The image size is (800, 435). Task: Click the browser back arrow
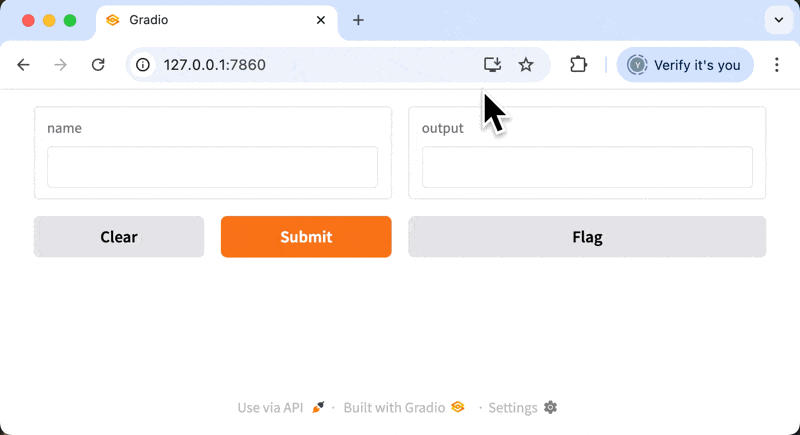(x=24, y=65)
